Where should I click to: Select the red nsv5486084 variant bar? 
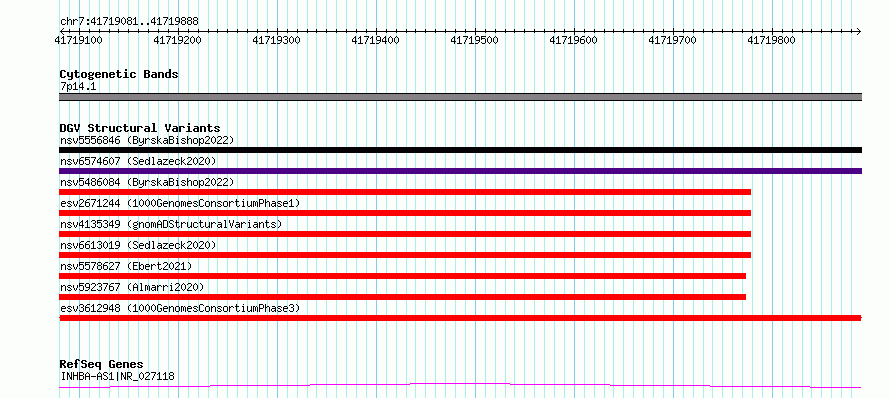point(405,192)
